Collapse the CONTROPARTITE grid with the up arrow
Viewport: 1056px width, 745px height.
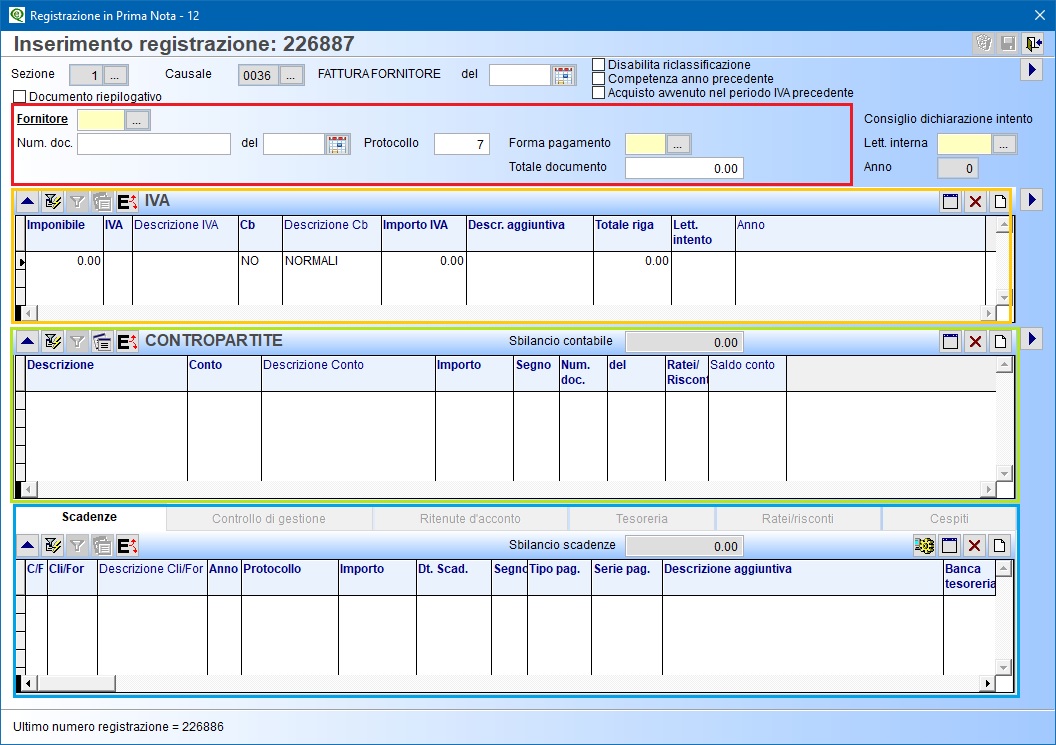point(28,341)
